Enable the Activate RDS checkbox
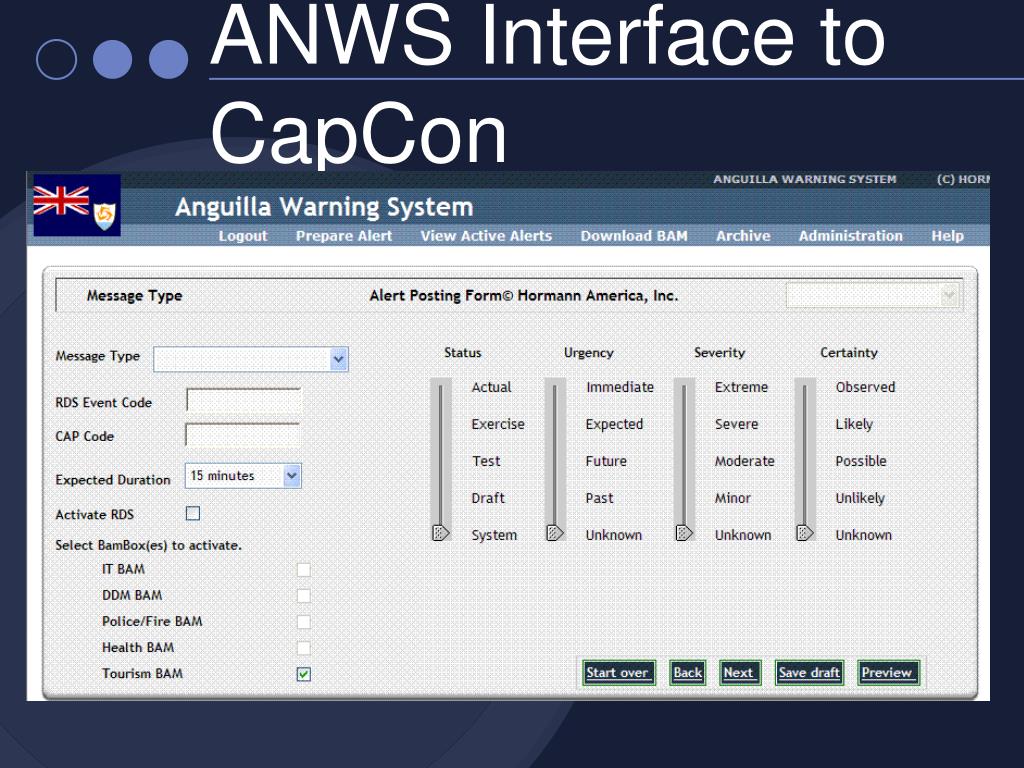1024x768 pixels. click(x=193, y=514)
